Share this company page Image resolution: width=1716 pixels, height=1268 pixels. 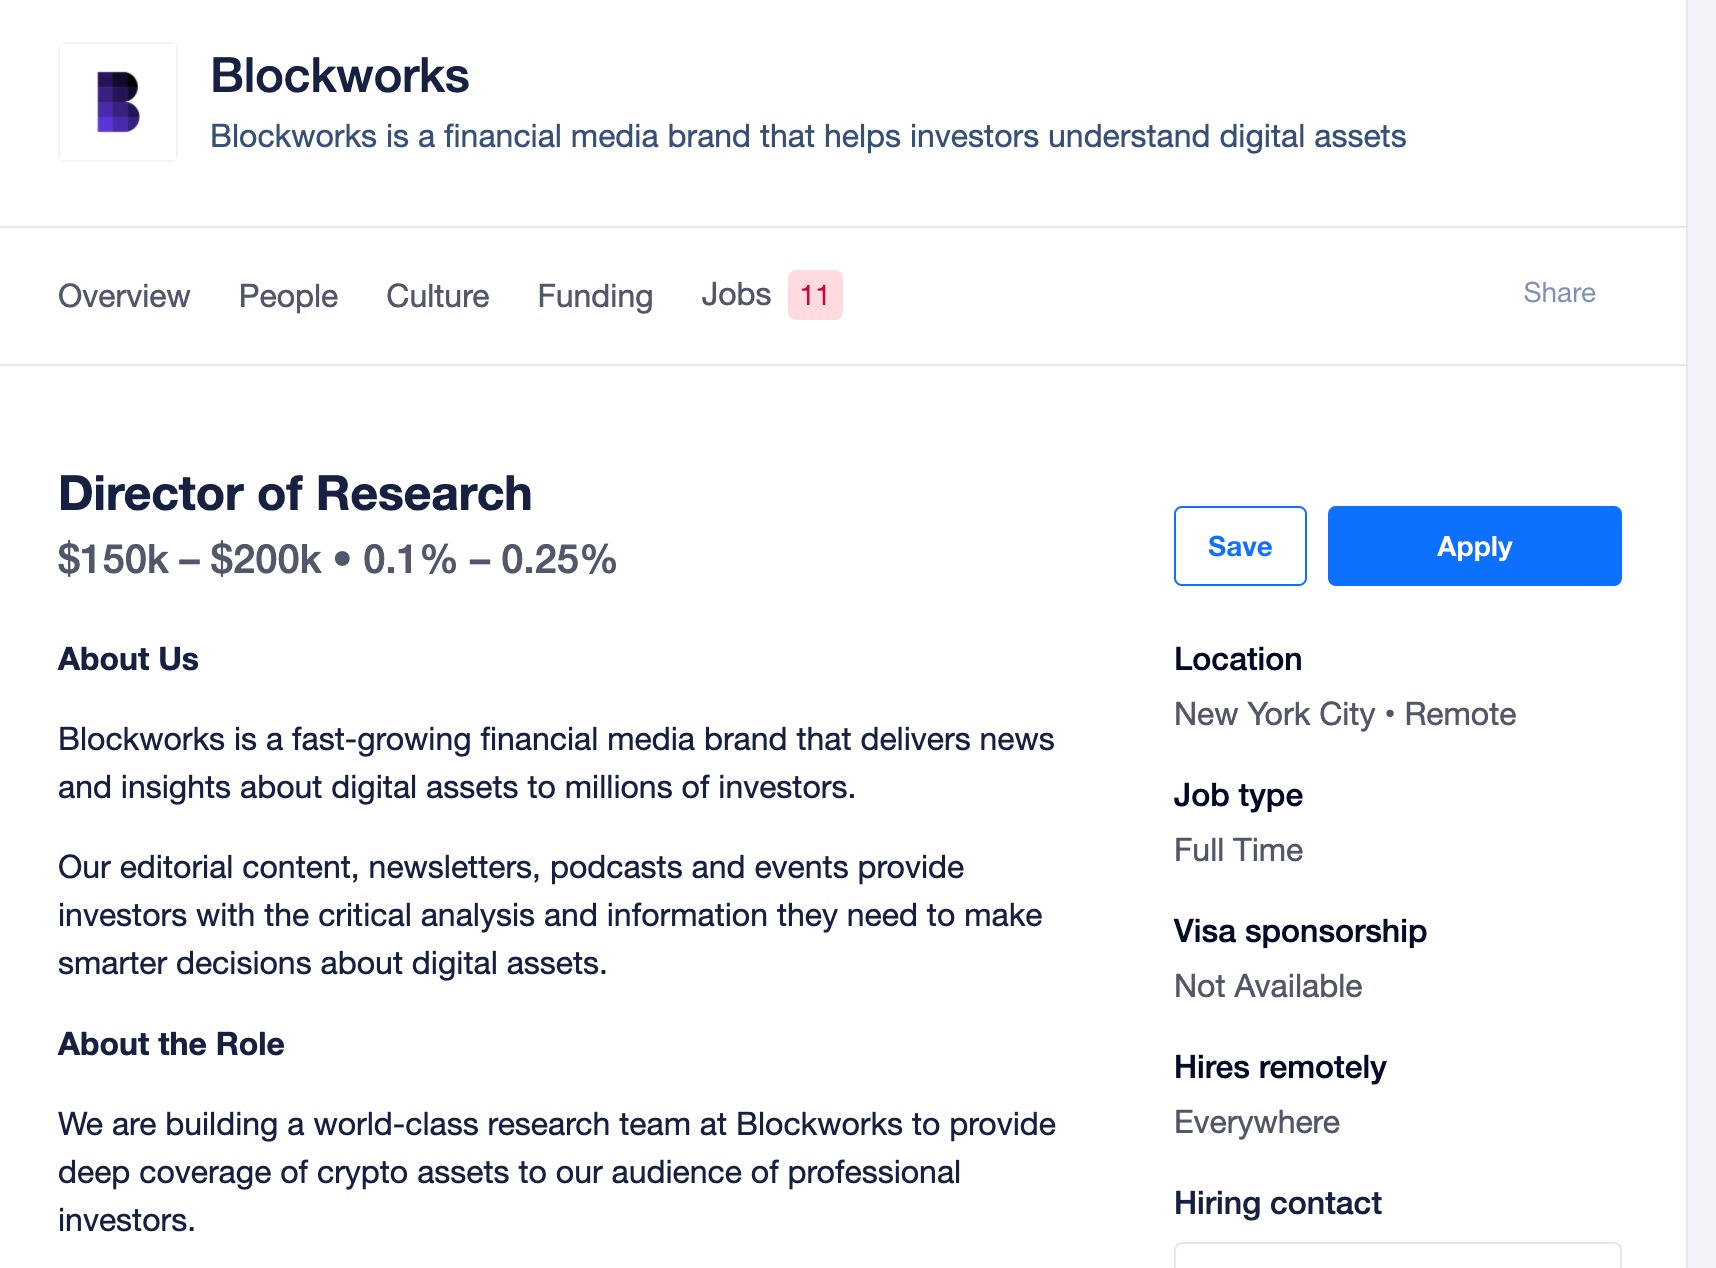click(1559, 293)
